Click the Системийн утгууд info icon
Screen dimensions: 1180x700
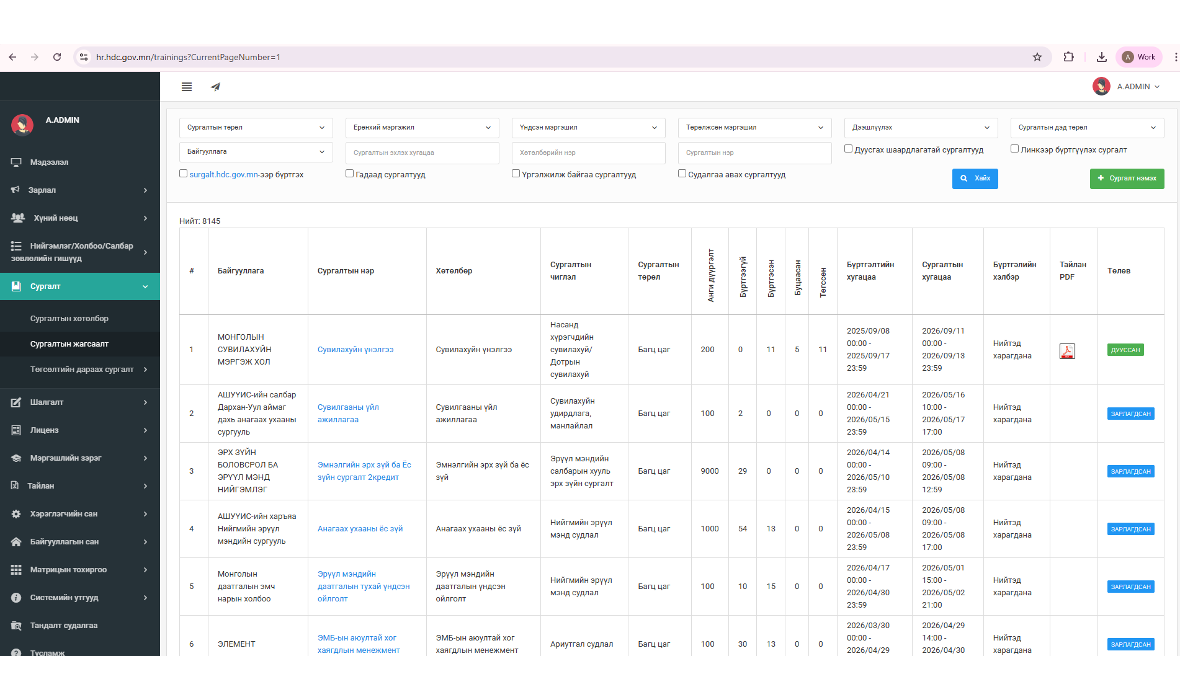(16, 598)
